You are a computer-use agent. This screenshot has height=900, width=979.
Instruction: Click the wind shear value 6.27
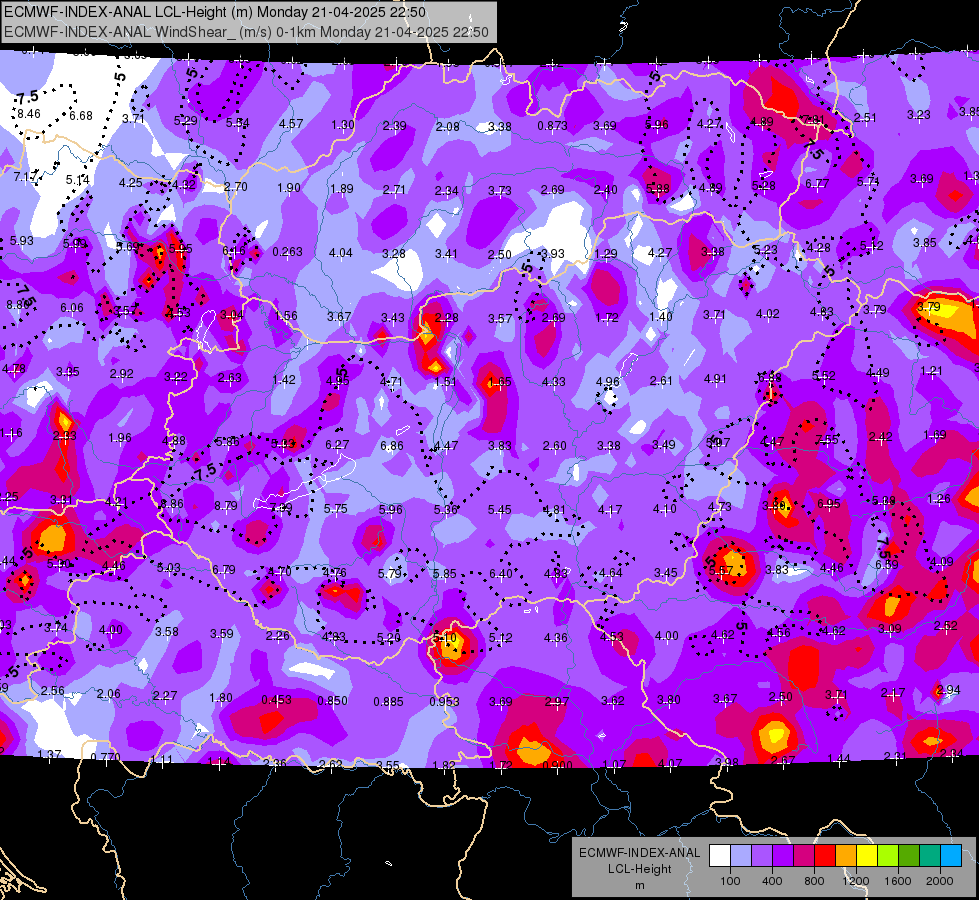pyautogui.click(x=337, y=445)
